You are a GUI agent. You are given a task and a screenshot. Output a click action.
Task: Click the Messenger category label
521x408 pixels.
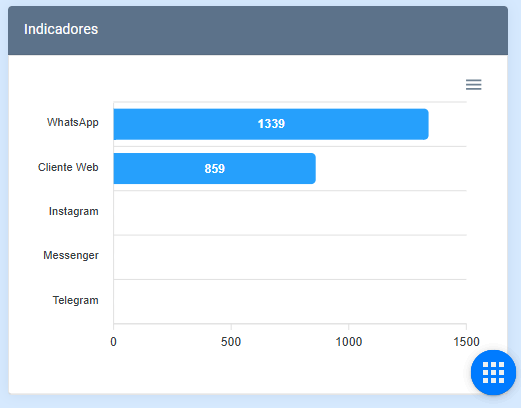pyautogui.click(x=71, y=255)
